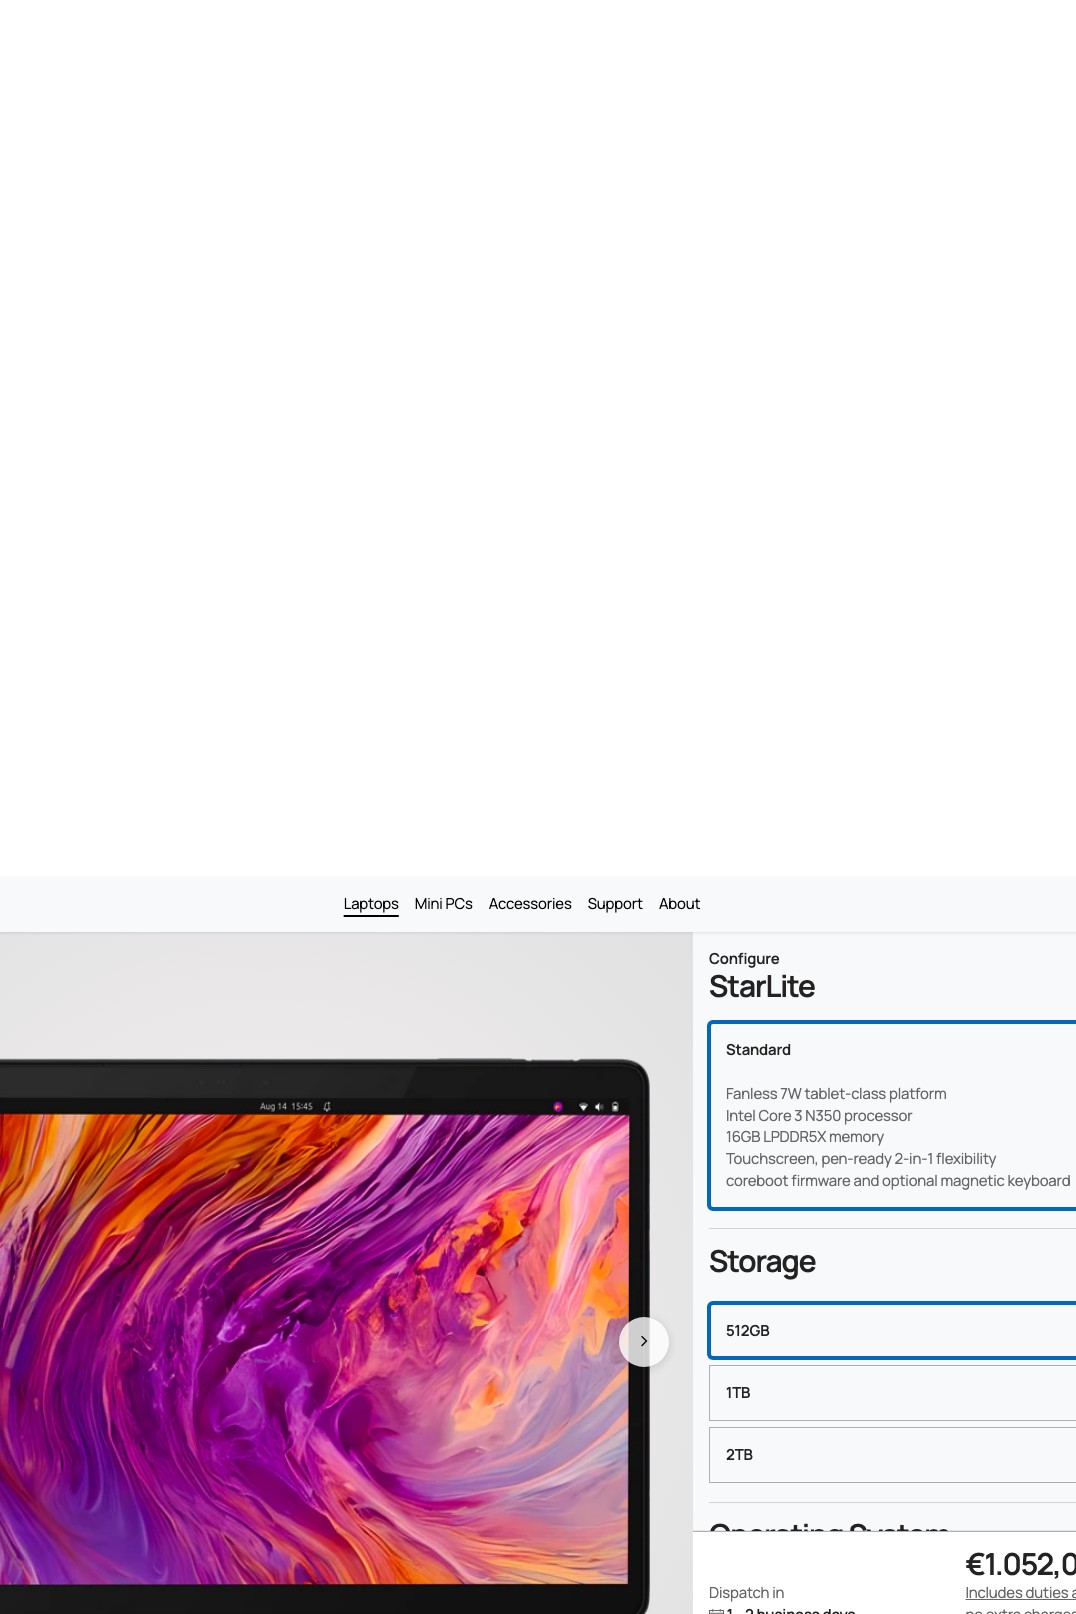Click the notification bell in the tablet image
1076x1614 pixels.
[327, 1106]
